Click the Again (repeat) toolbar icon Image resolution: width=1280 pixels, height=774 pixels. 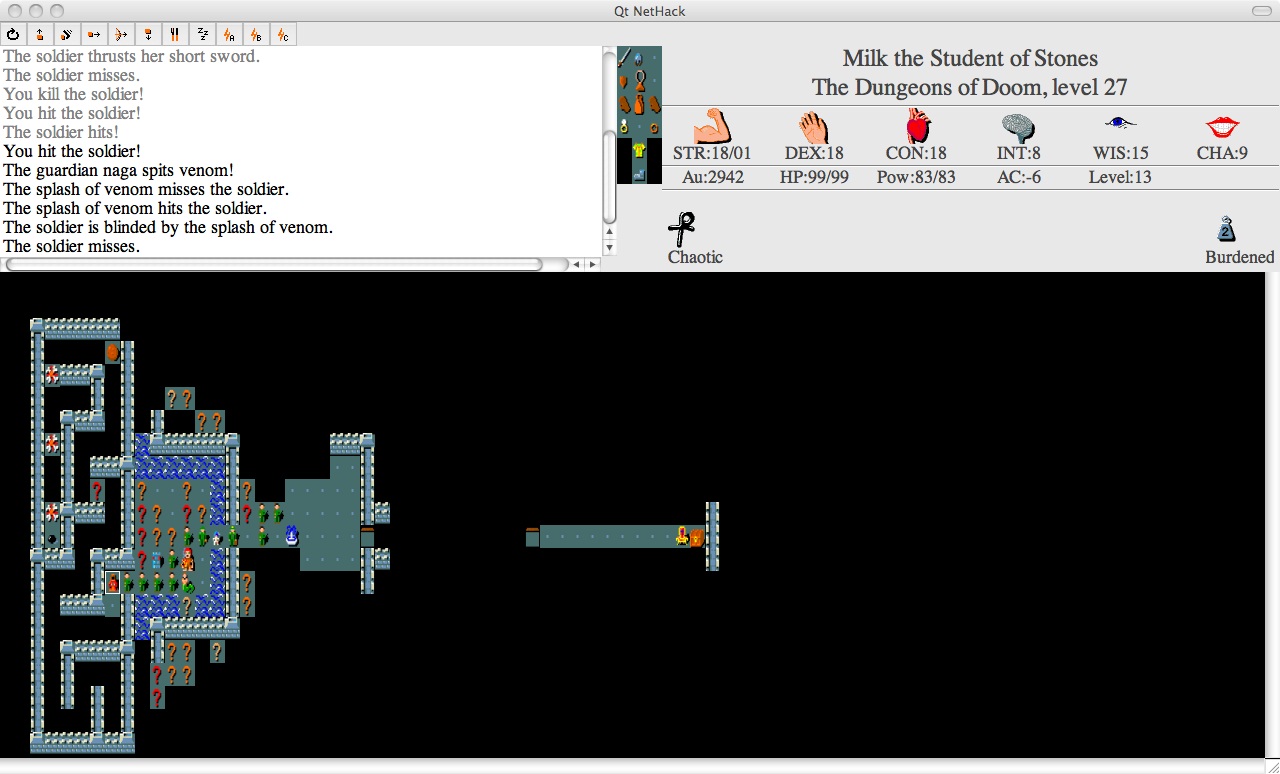tap(13, 35)
